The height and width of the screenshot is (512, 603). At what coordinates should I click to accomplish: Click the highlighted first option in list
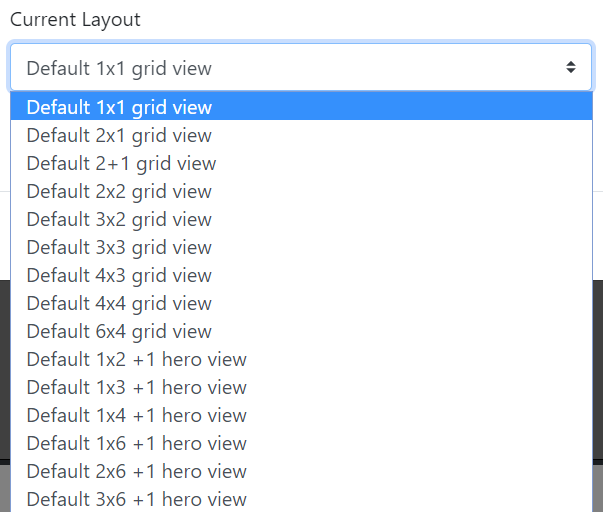[x=300, y=107]
